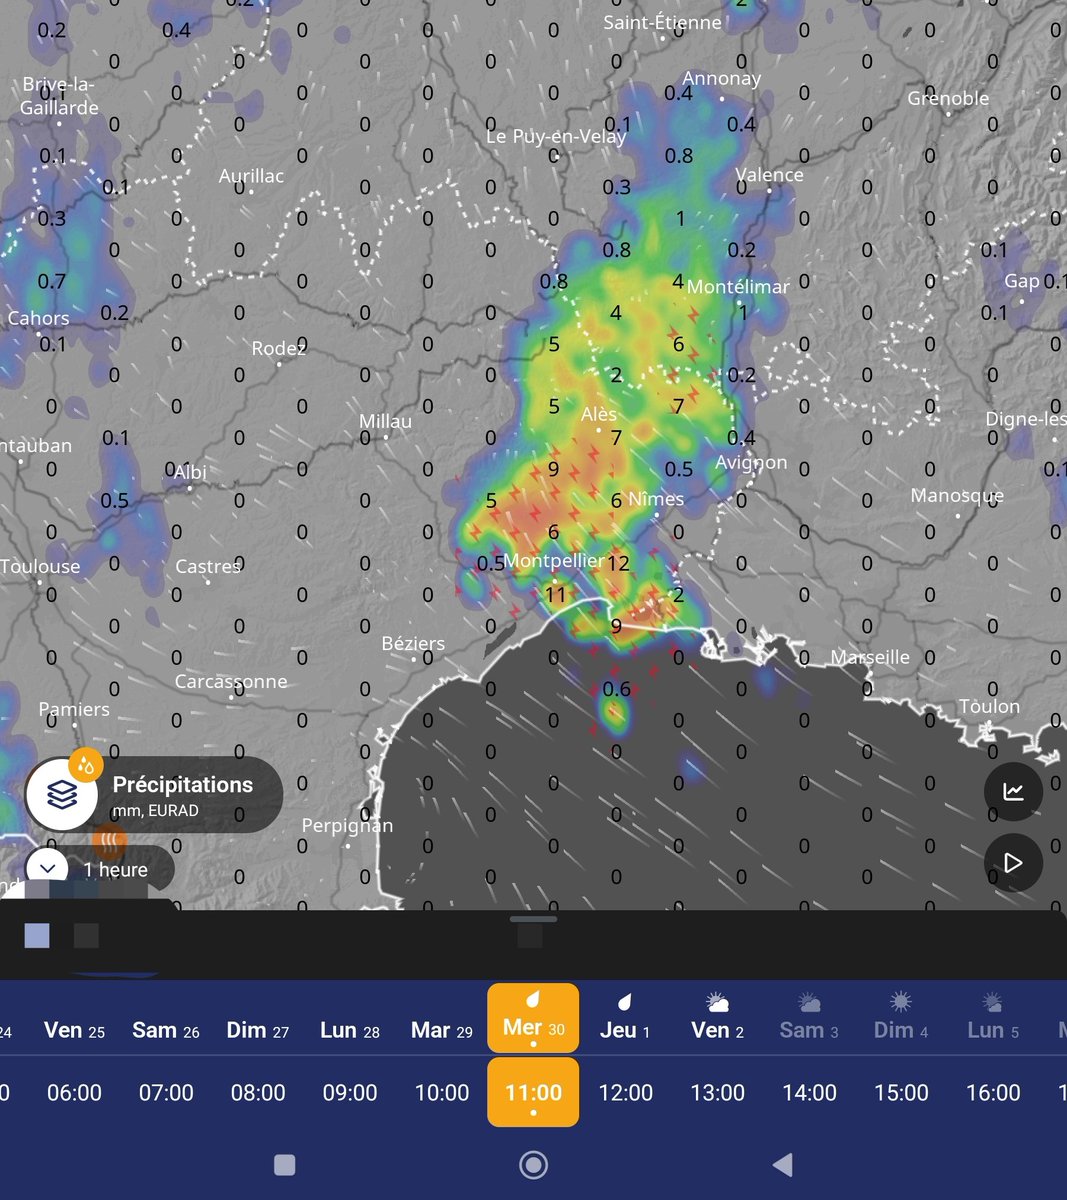Select the Sam 26 day tab
The width and height of the screenshot is (1067, 1200).
click(x=166, y=1030)
